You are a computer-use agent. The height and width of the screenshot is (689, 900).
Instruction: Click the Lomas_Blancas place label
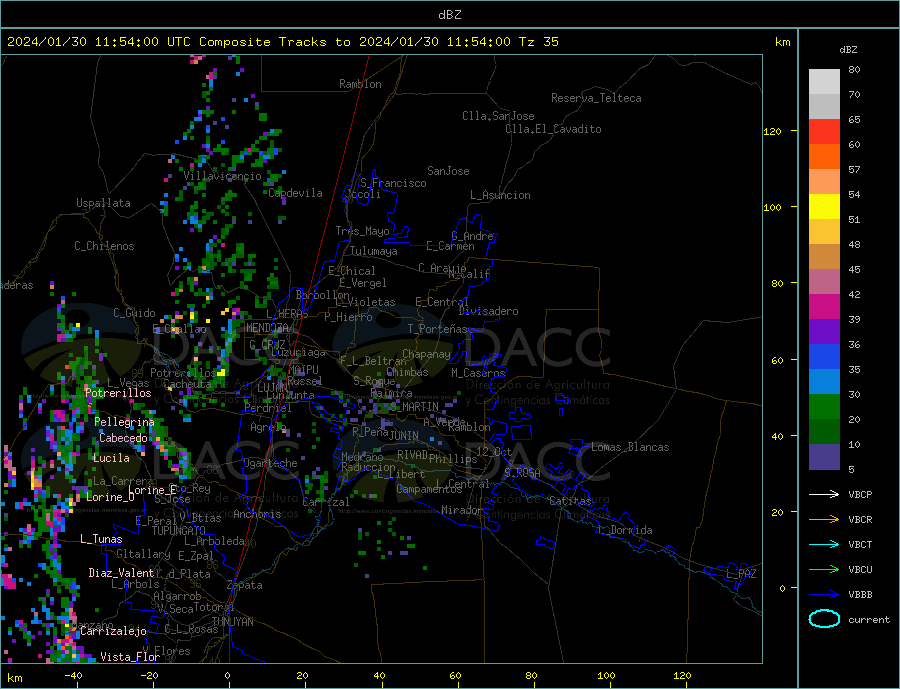(x=630, y=447)
